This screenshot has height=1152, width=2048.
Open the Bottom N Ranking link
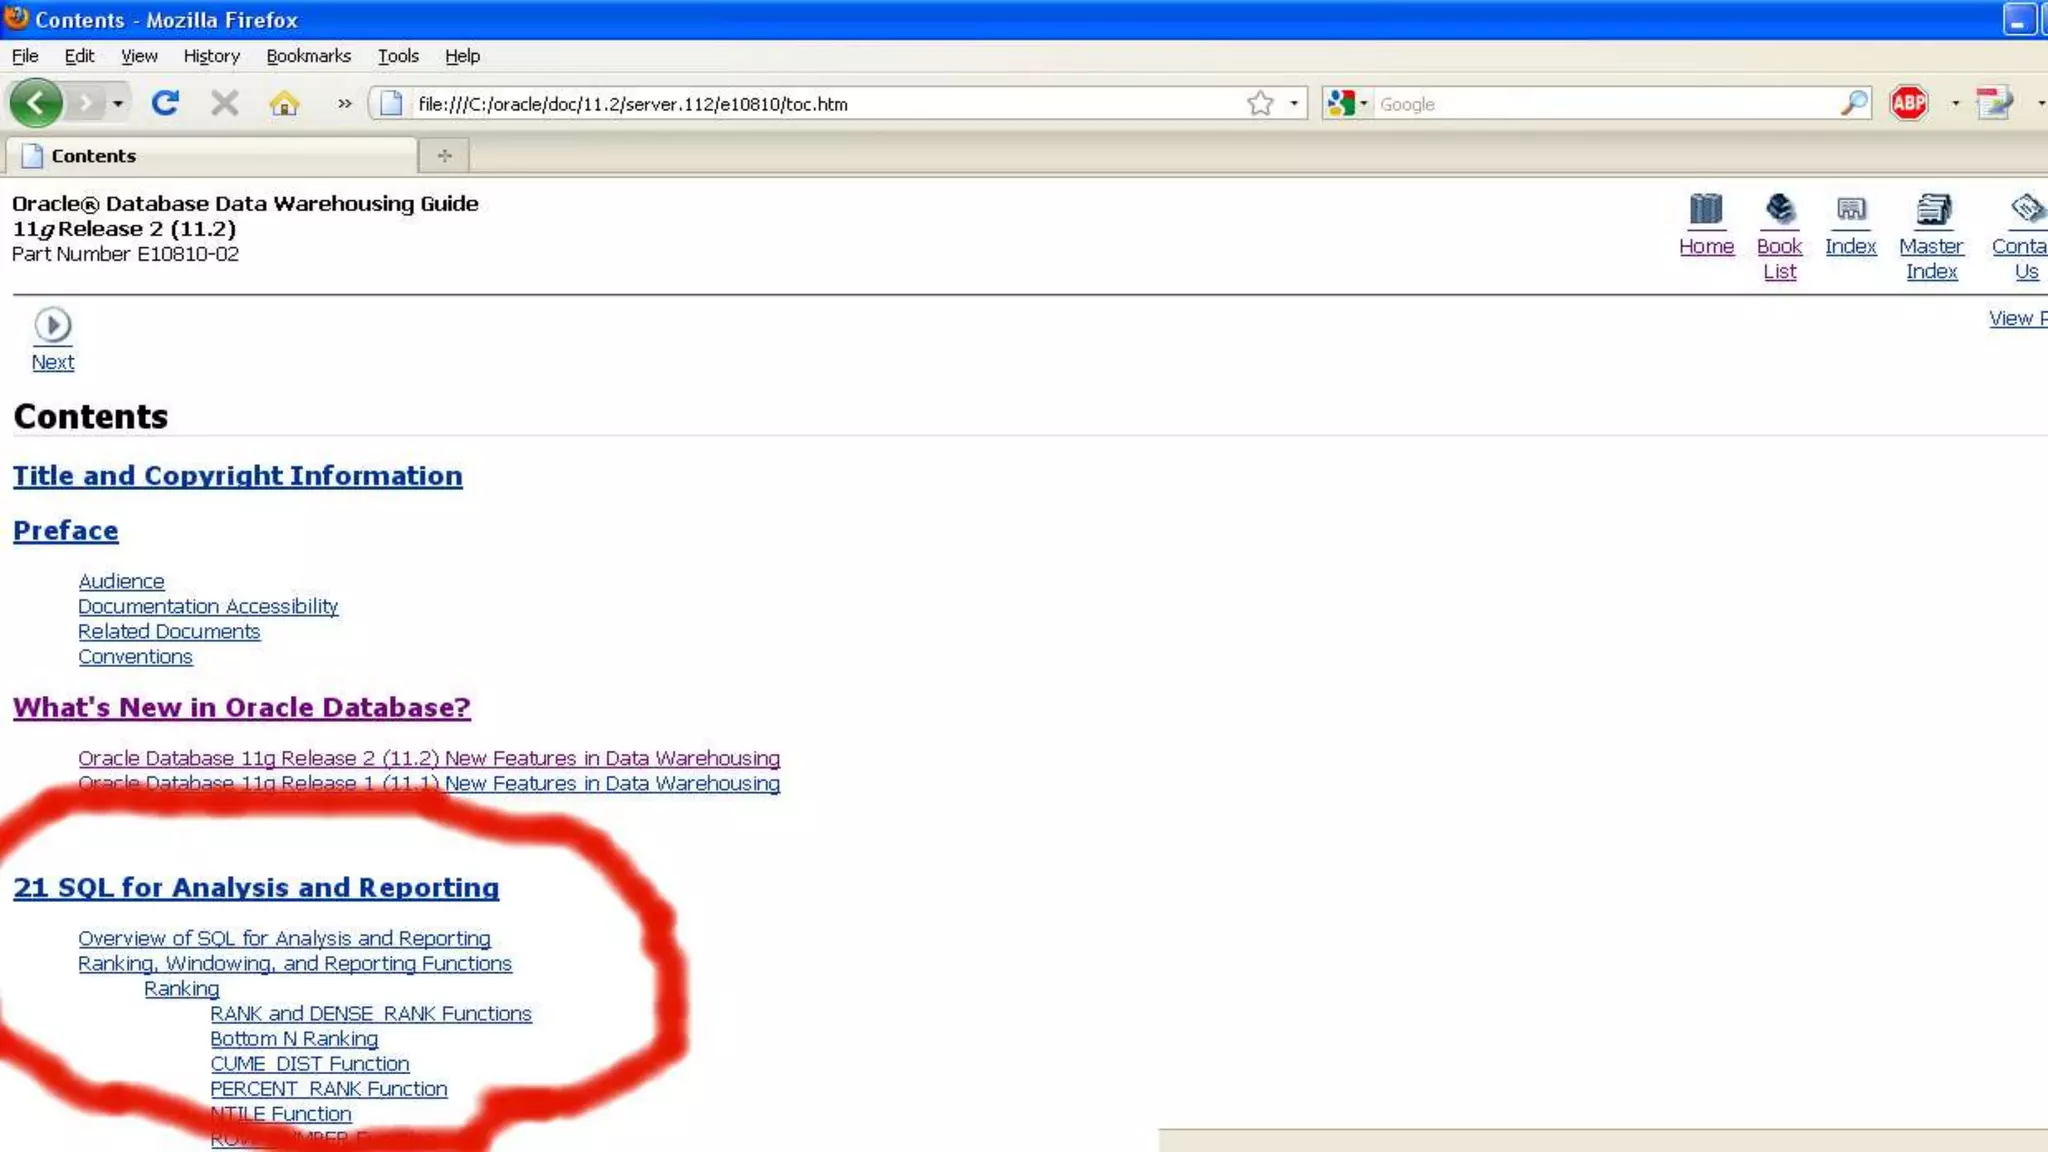click(294, 1038)
